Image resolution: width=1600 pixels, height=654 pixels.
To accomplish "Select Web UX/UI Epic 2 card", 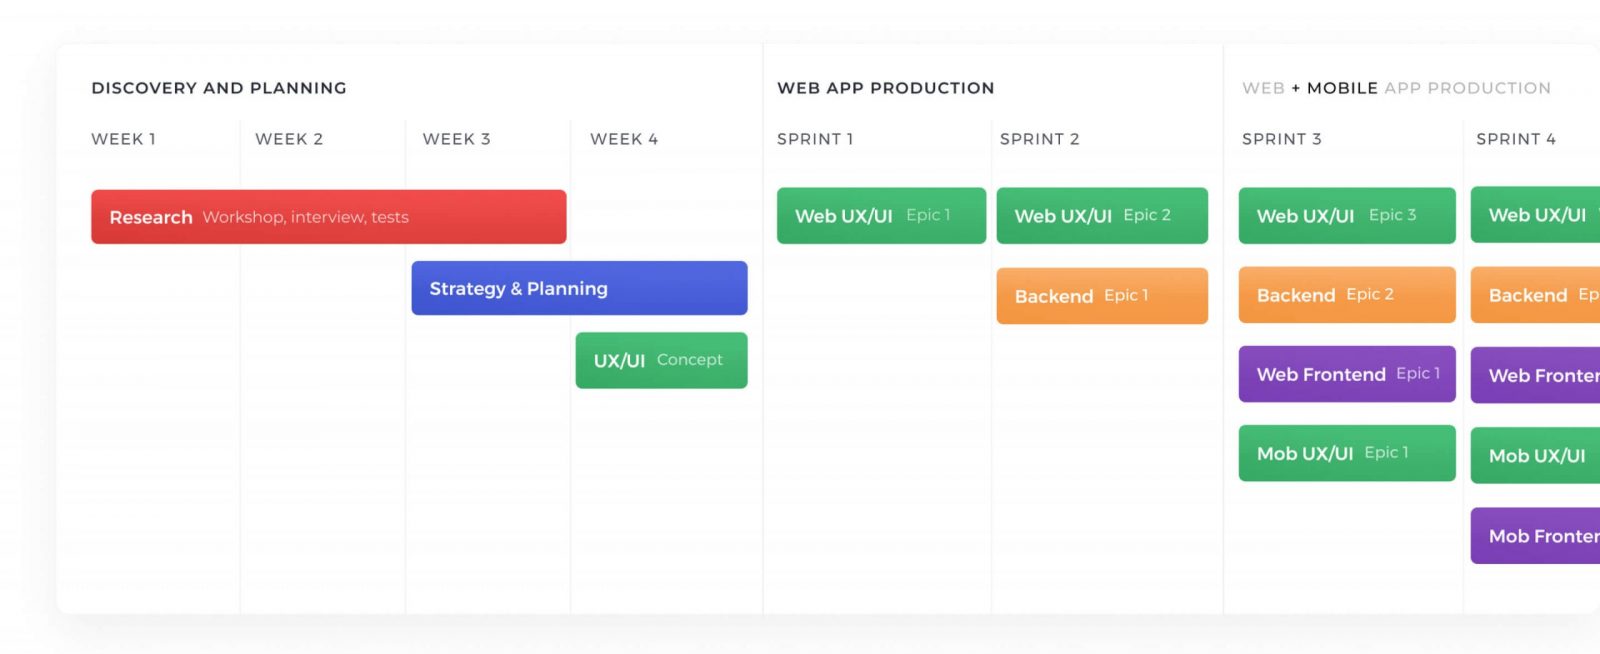I will click(1101, 215).
